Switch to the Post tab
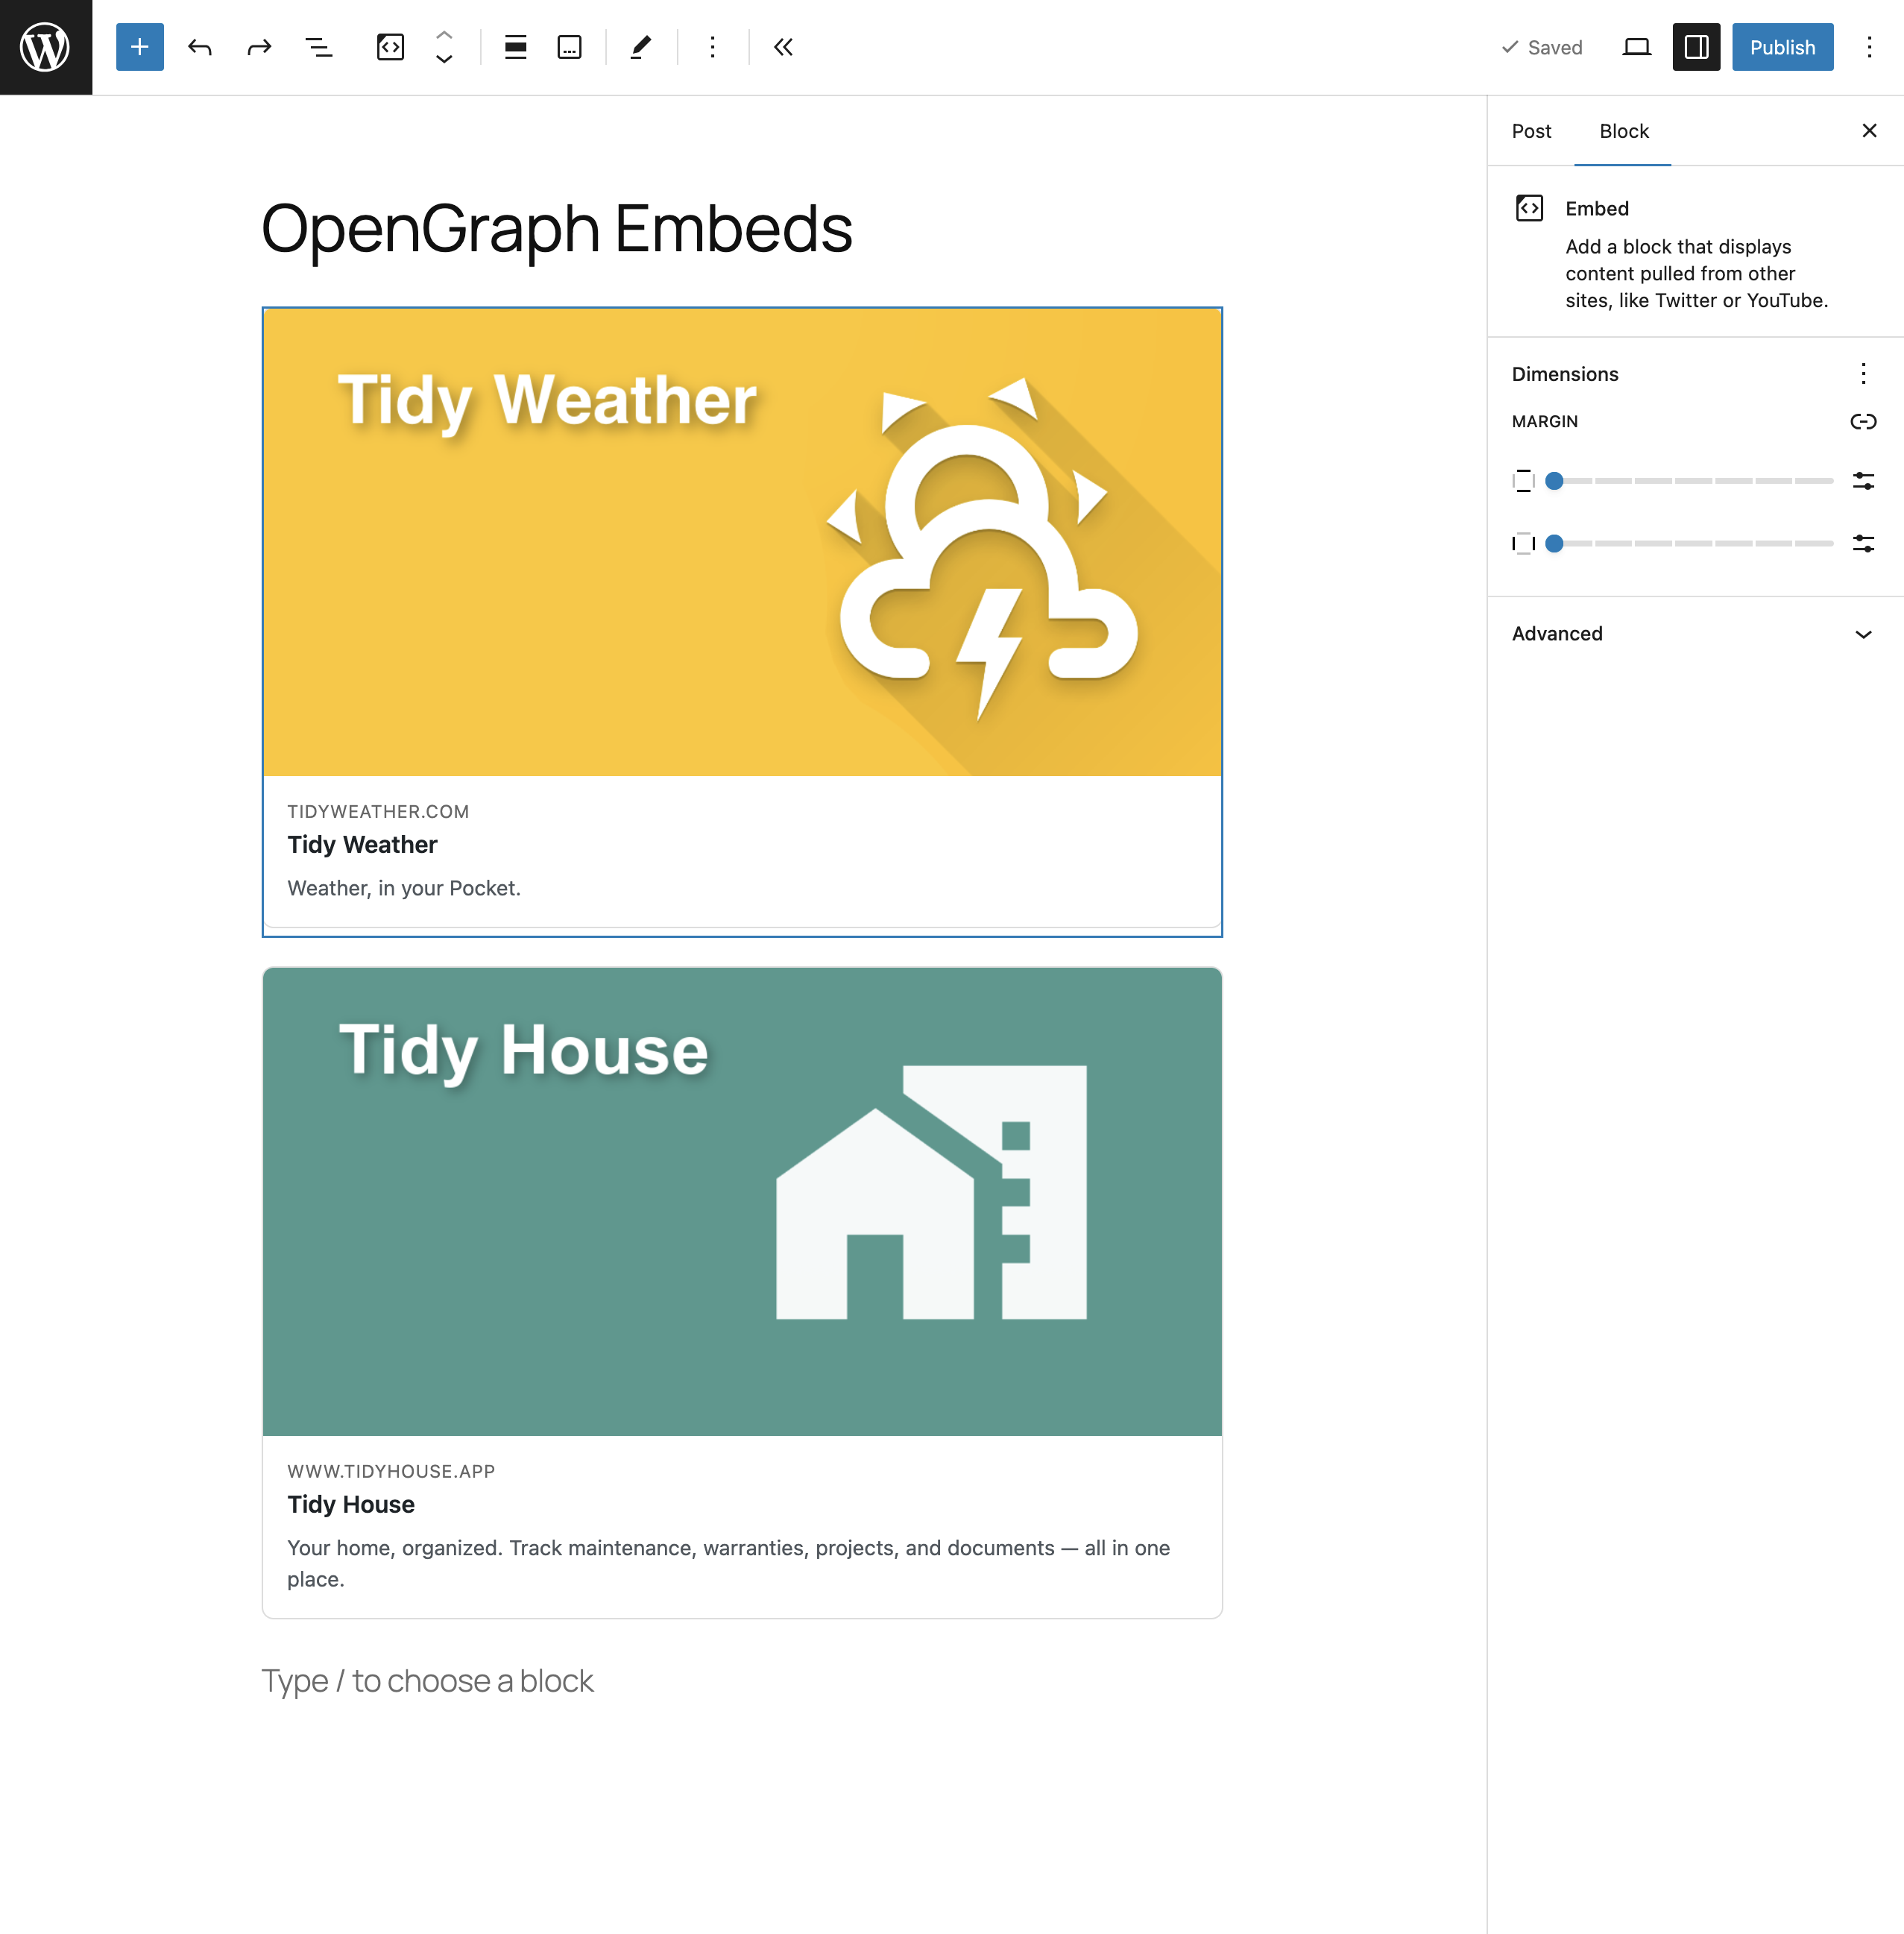The image size is (1904, 1934). point(1531,131)
